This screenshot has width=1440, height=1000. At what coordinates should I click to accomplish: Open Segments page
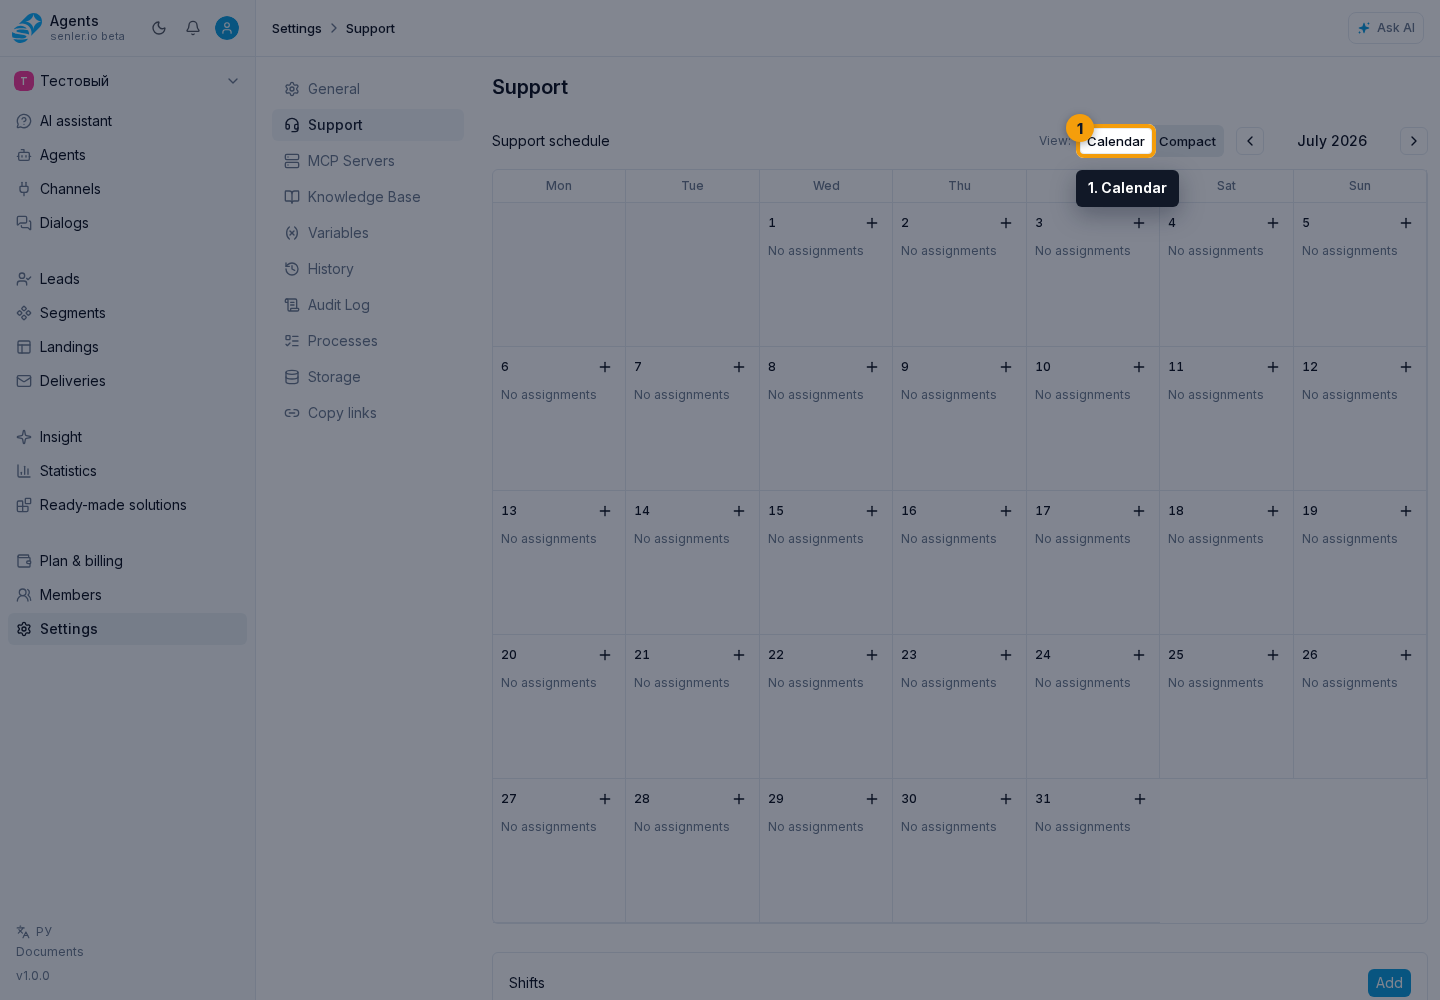(127, 313)
